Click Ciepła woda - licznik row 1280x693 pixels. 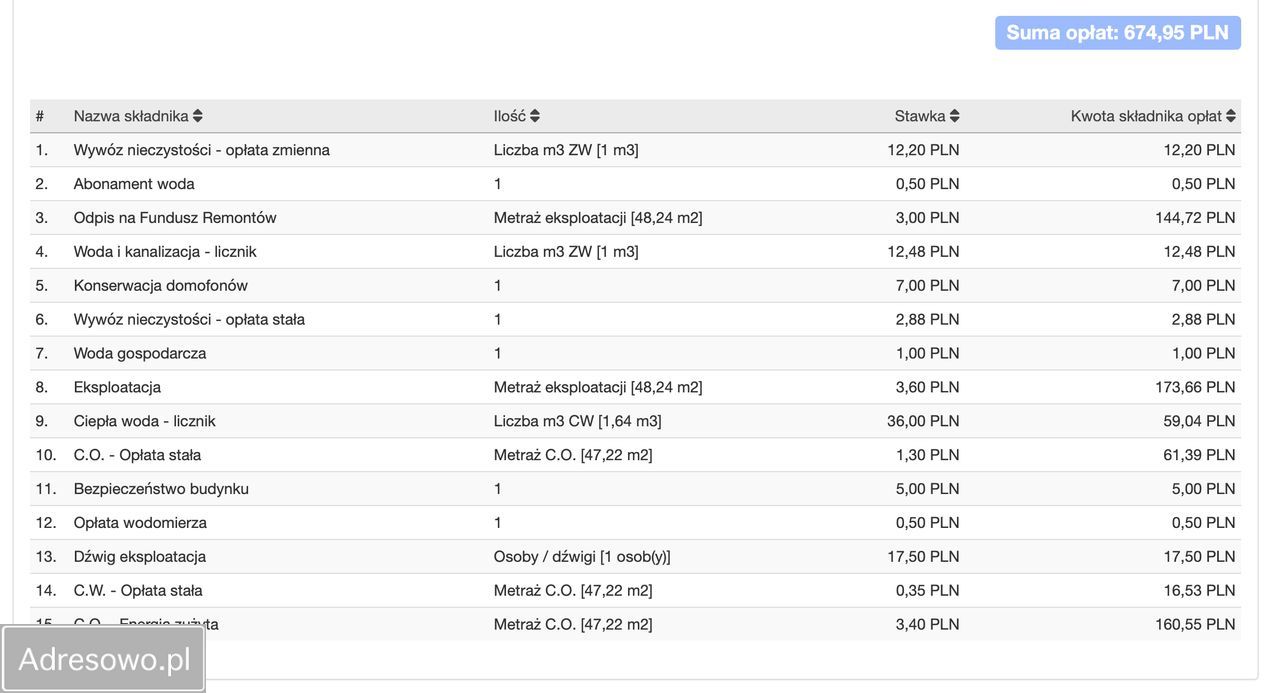point(144,421)
